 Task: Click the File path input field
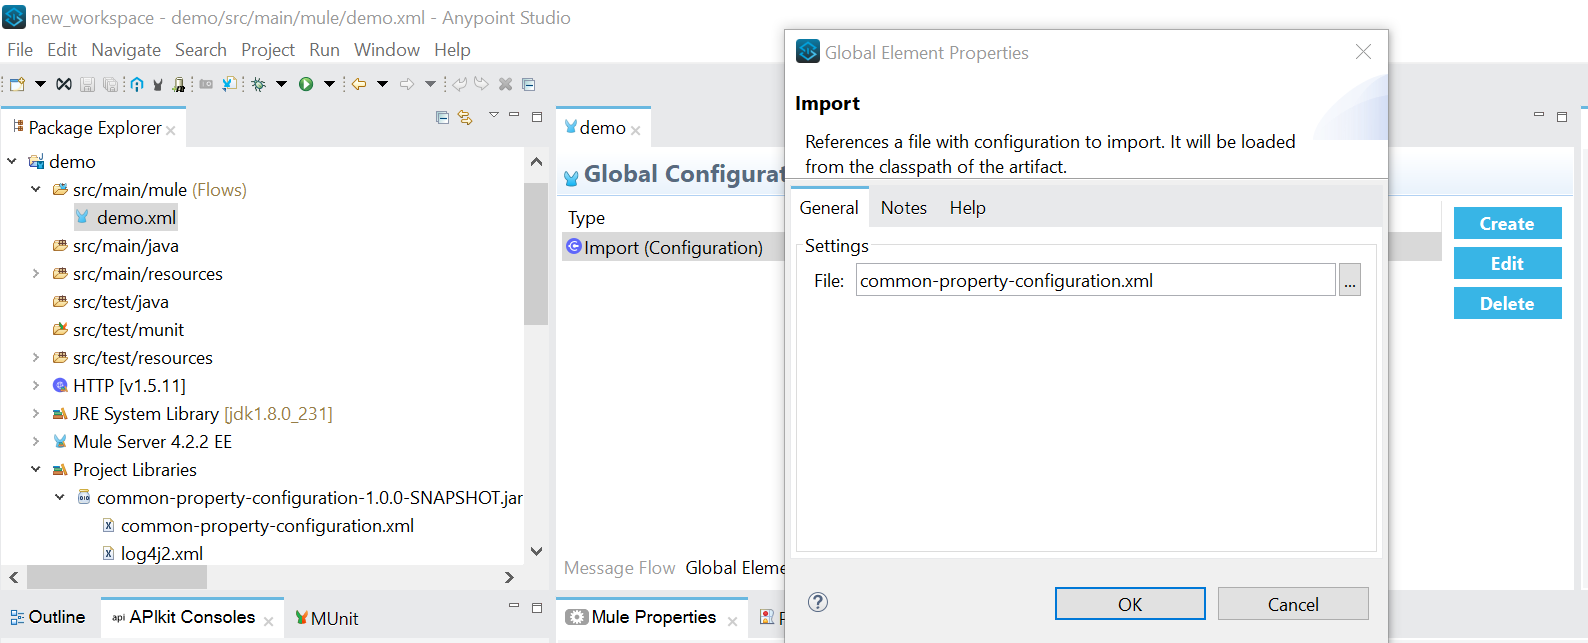[x=1095, y=281]
